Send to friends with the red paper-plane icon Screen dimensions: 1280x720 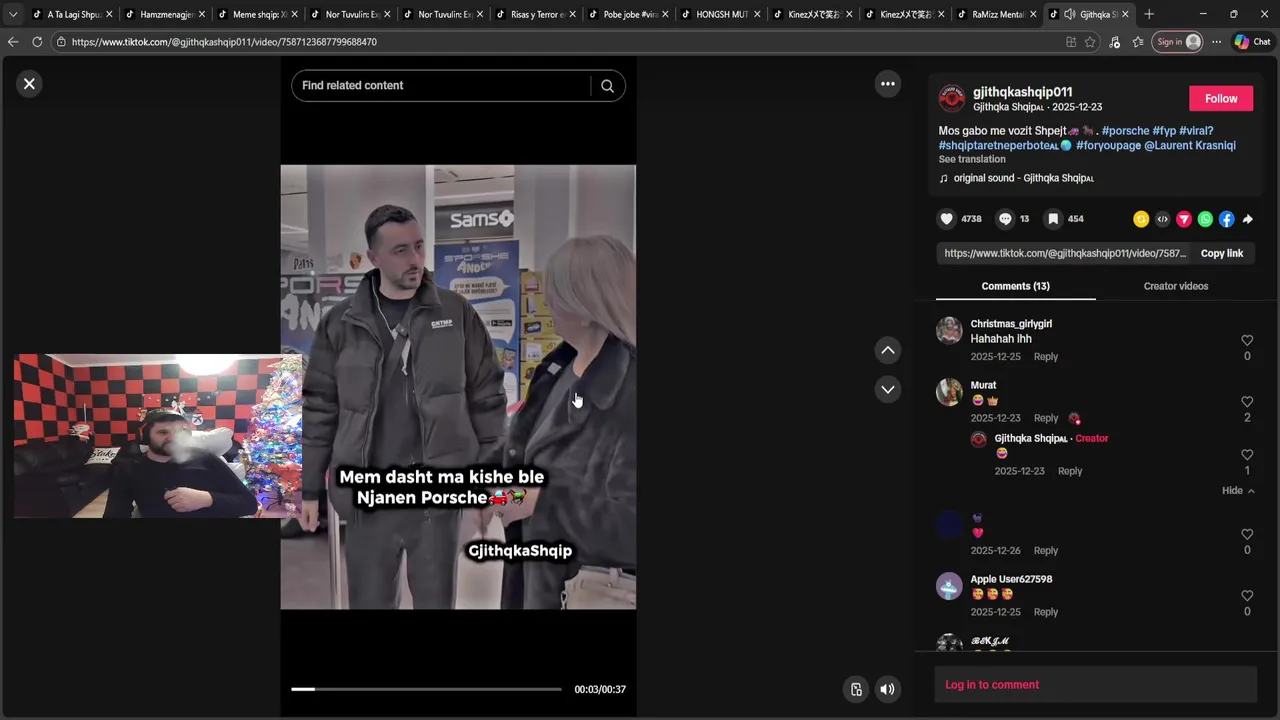click(1184, 219)
